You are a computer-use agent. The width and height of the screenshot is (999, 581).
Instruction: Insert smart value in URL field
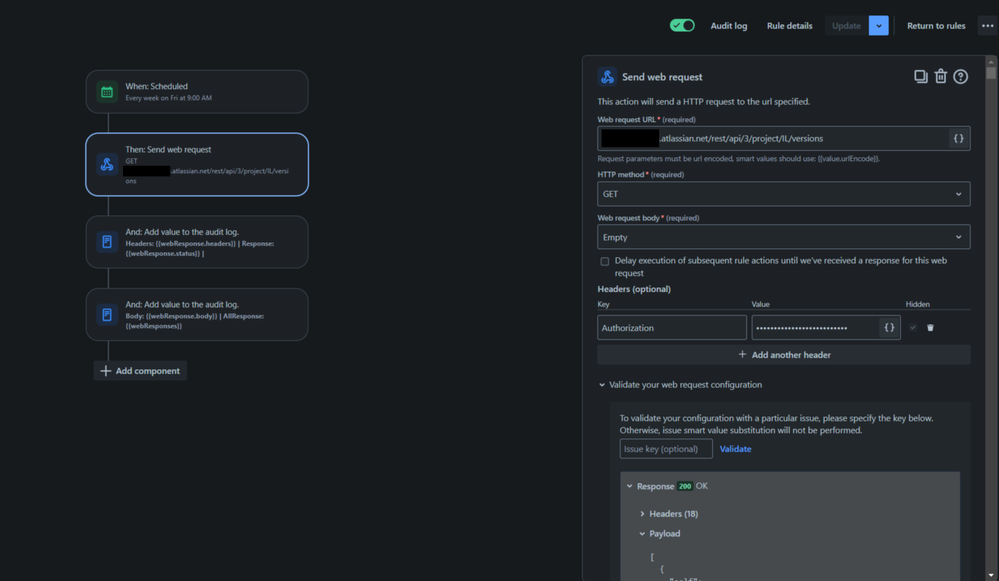(x=958, y=138)
